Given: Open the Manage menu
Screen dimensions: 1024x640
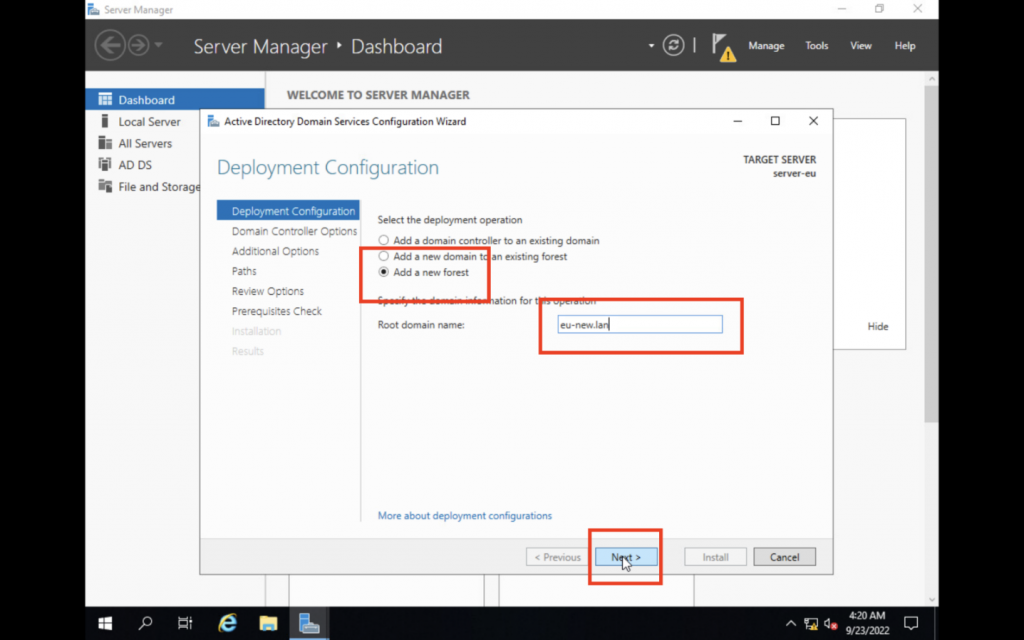Looking at the screenshot, I should tap(766, 46).
